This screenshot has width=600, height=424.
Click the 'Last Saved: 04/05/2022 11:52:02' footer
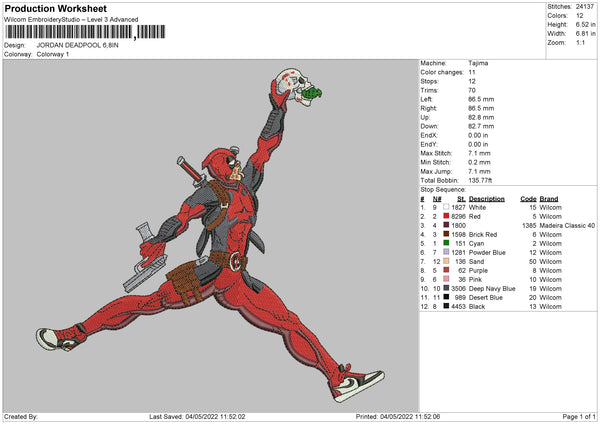pos(197,416)
